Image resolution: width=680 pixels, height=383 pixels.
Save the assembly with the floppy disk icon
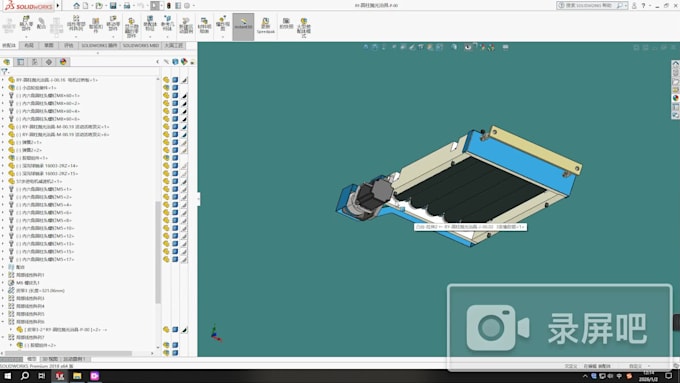point(113,6)
